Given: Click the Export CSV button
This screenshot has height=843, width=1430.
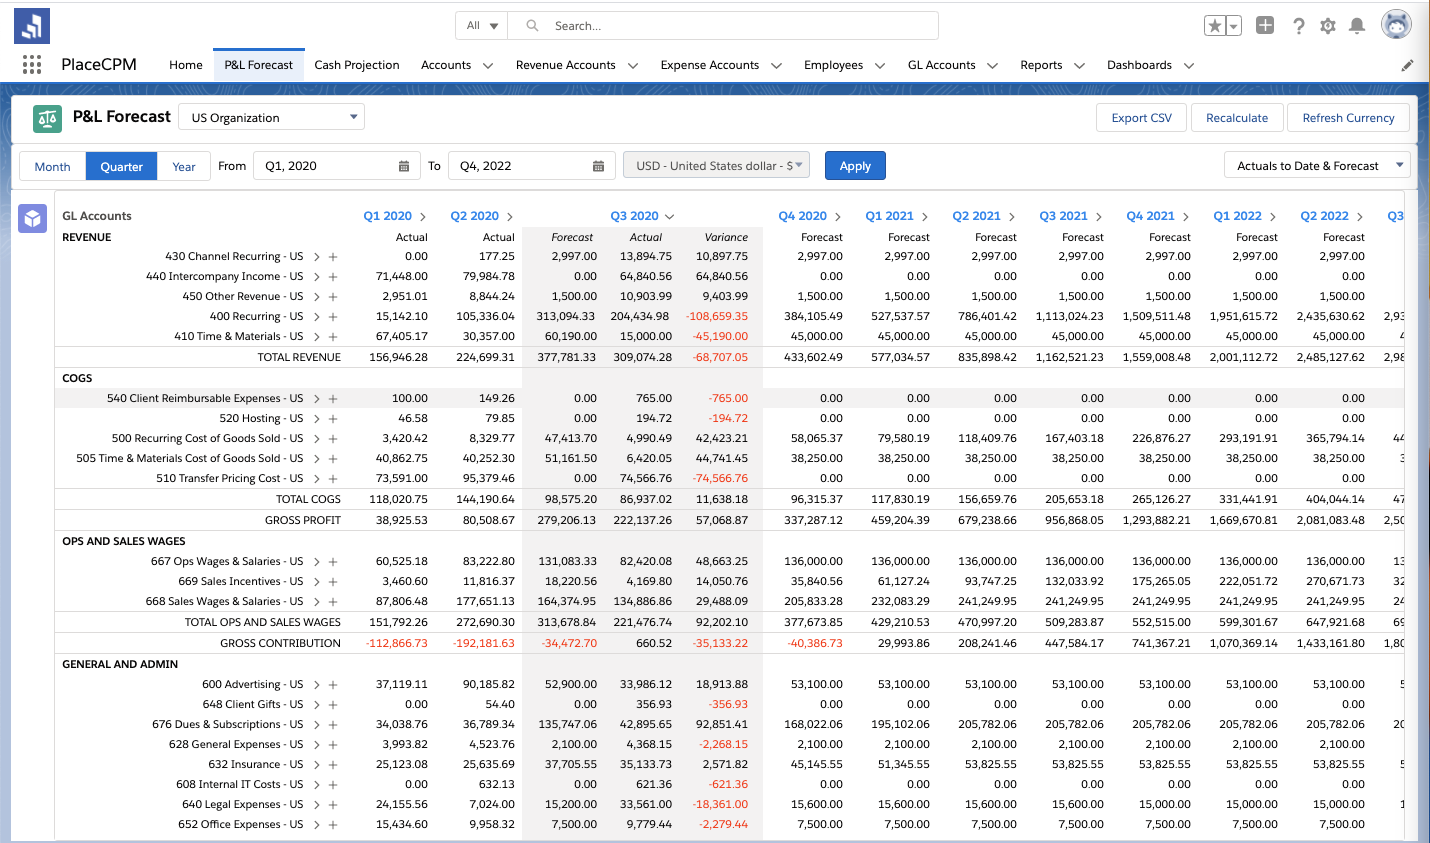Looking at the screenshot, I should (1141, 117).
